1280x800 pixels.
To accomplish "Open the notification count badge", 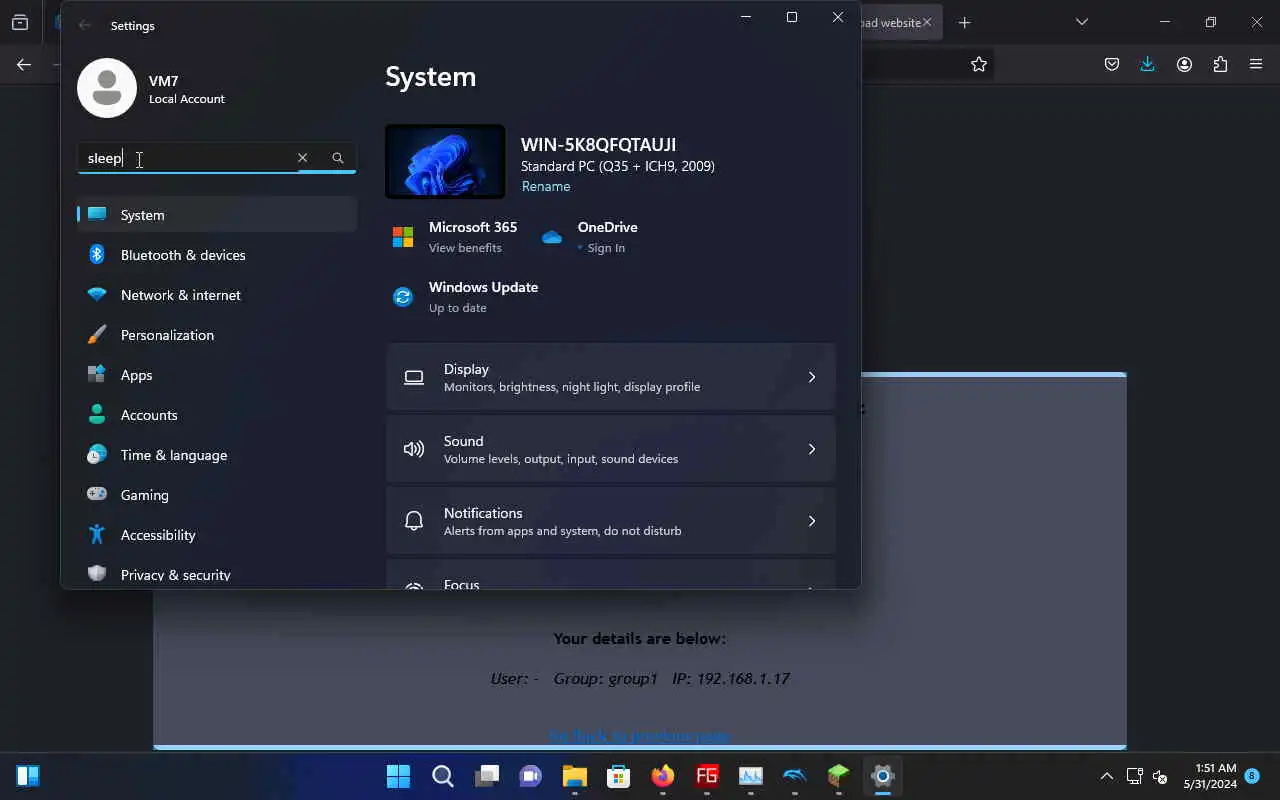I will (1252, 775).
